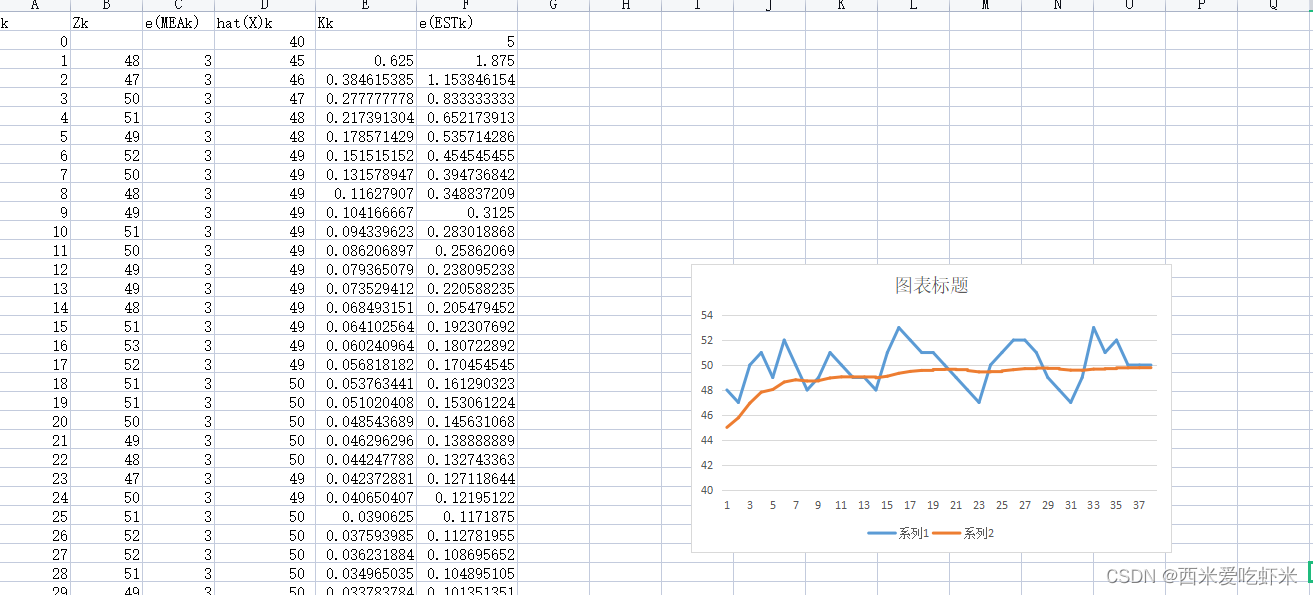Select cell containing 0.220588235
Viewport: 1313px width, 595px height.
tap(467, 288)
